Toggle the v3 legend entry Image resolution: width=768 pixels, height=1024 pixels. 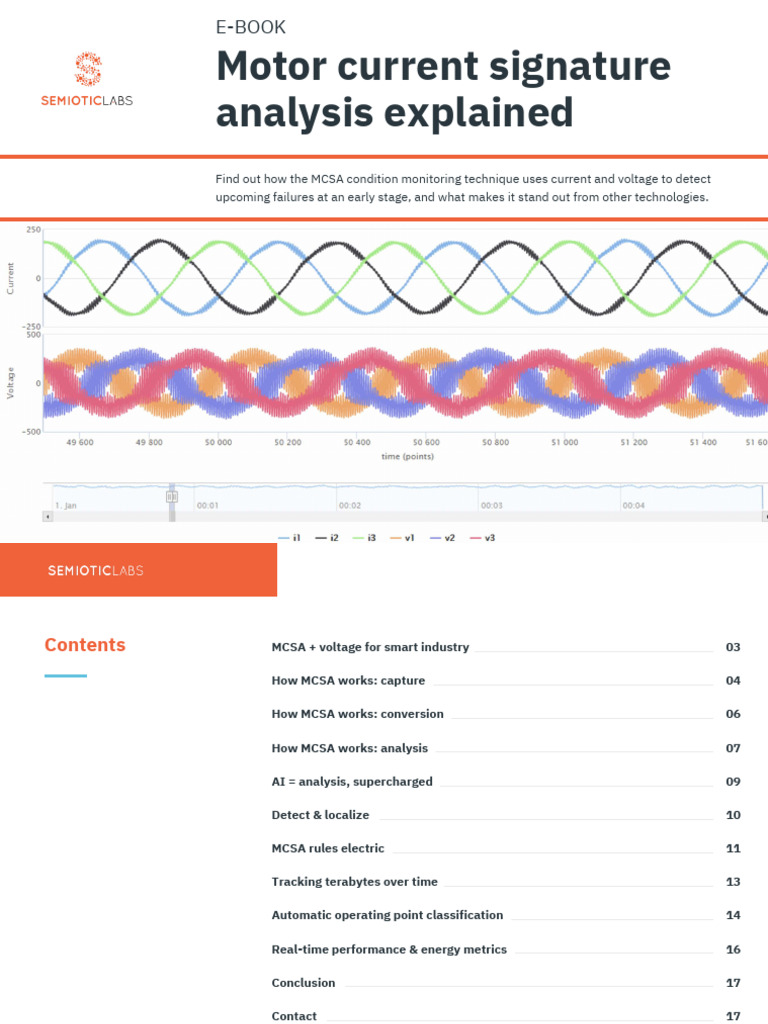point(483,537)
